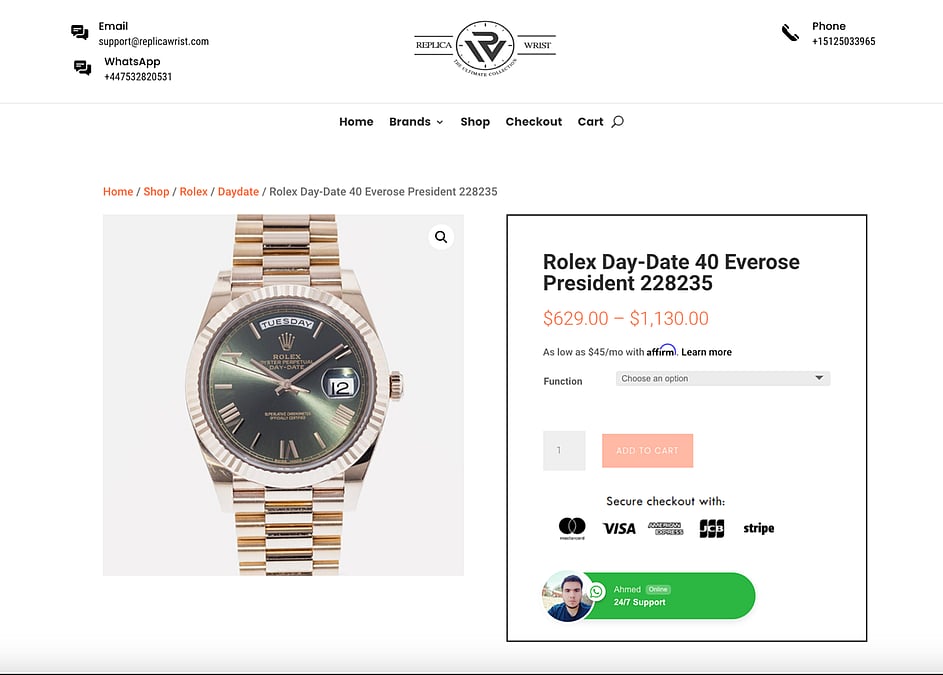Click the email support chat icon
Viewport: 943px width, 675px height.
(80, 31)
